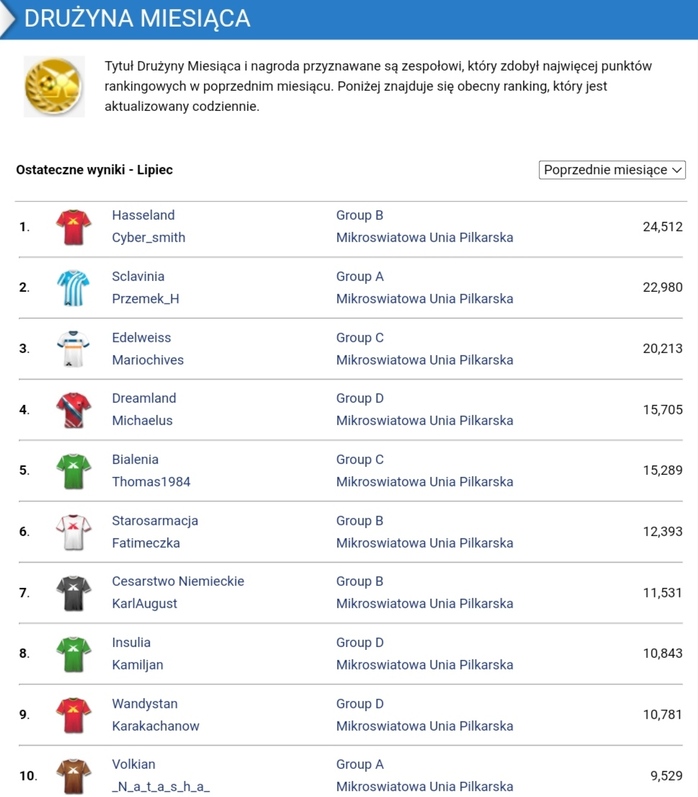The image size is (698, 797).
Task: Click Group A link in Volkian's row
Action: tap(360, 764)
